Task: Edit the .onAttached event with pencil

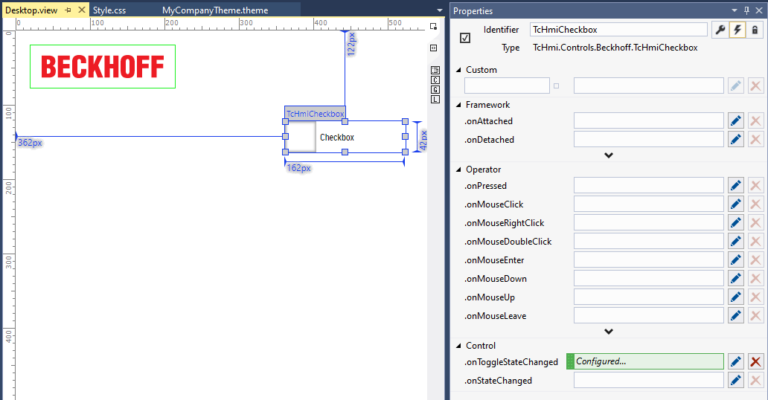Action: 736,120
